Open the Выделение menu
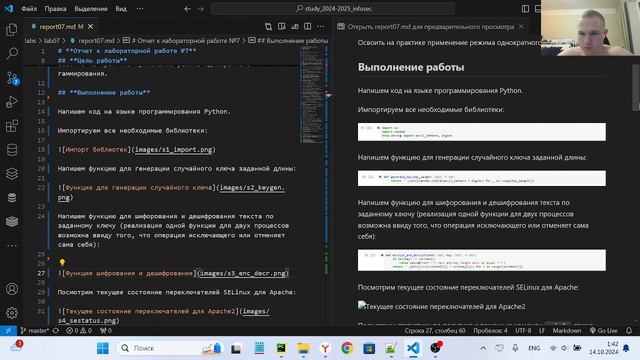 91,9
